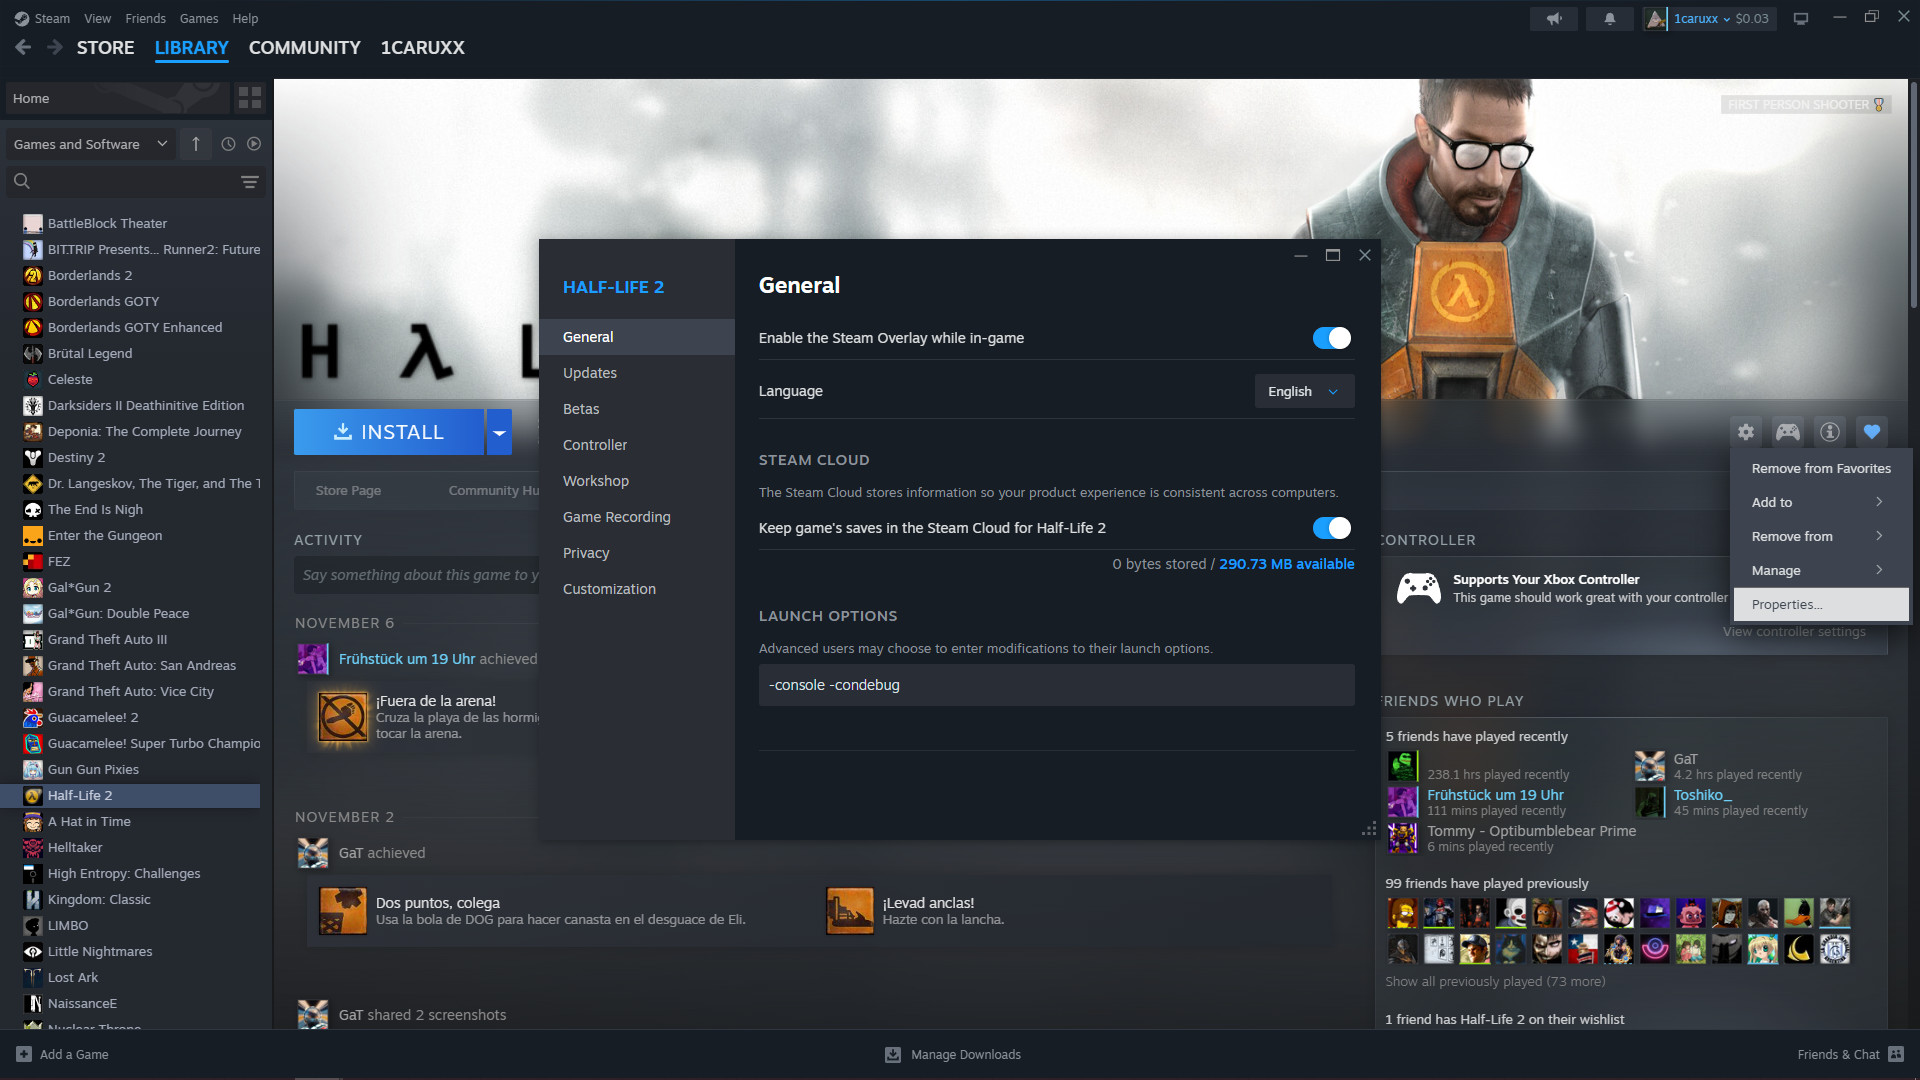Expand the Games and Software dropdown

point(91,144)
